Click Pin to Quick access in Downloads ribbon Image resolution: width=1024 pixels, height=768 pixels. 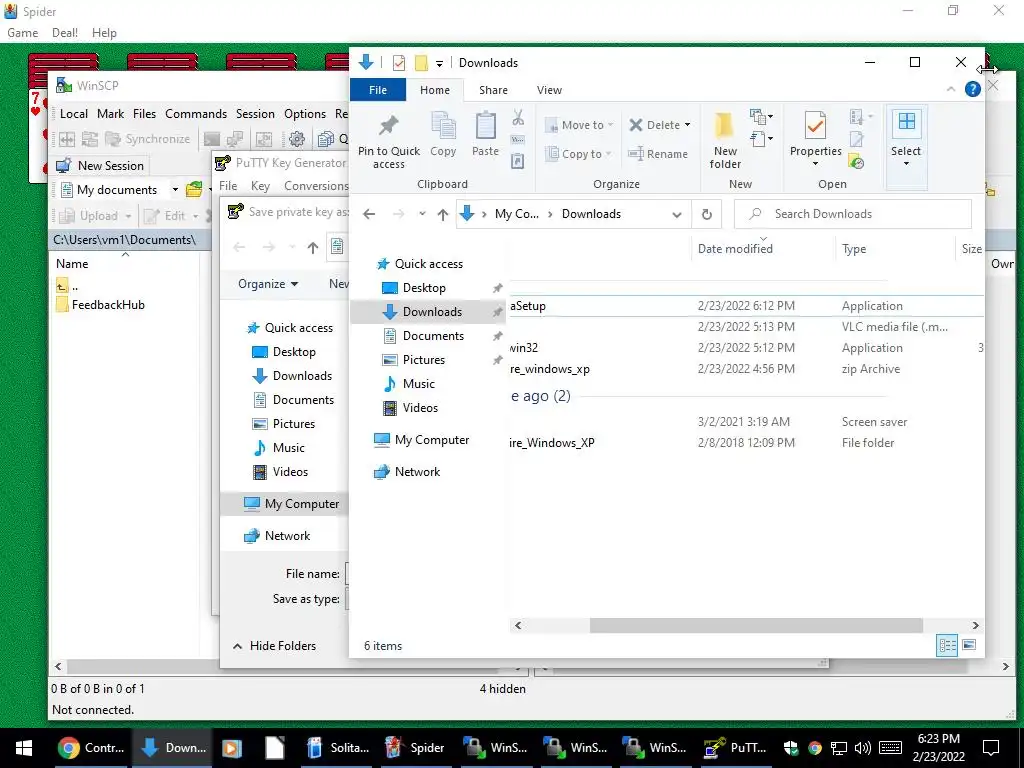pyautogui.click(x=389, y=140)
